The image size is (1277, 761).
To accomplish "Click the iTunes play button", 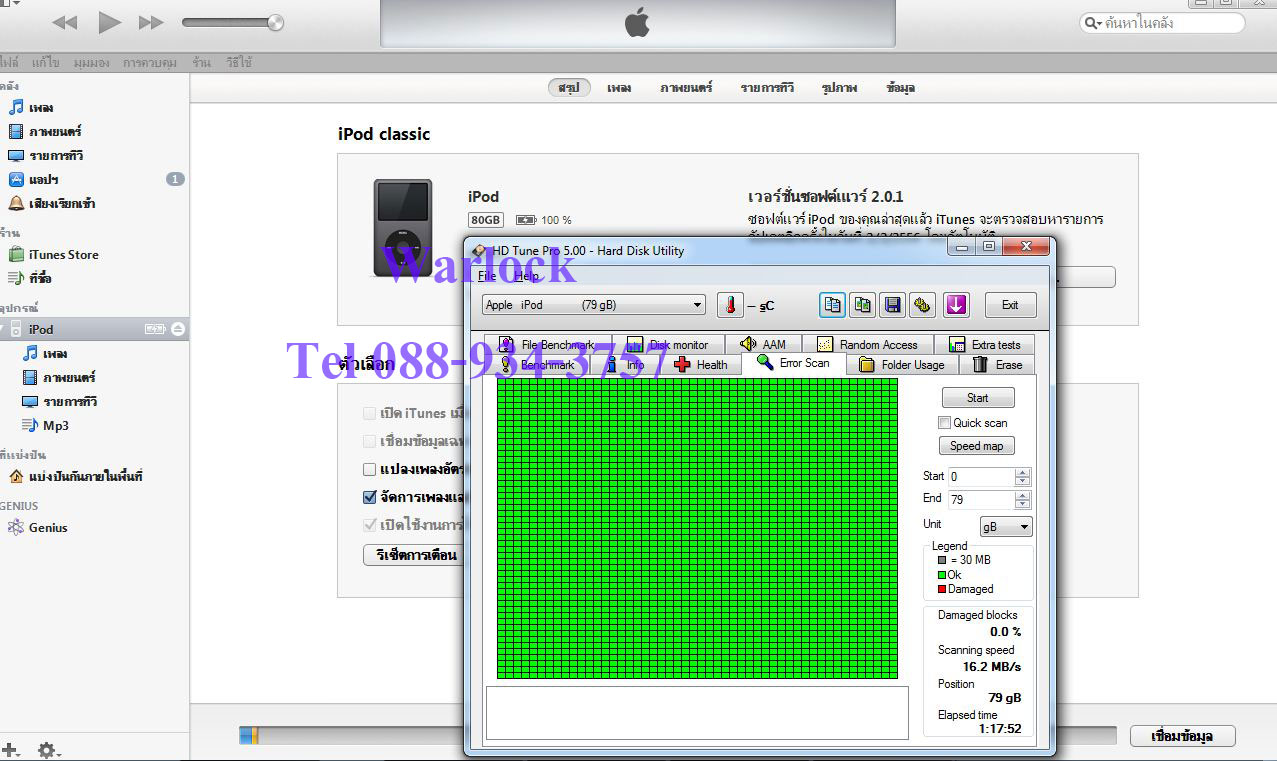I will (x=109, y=22).
